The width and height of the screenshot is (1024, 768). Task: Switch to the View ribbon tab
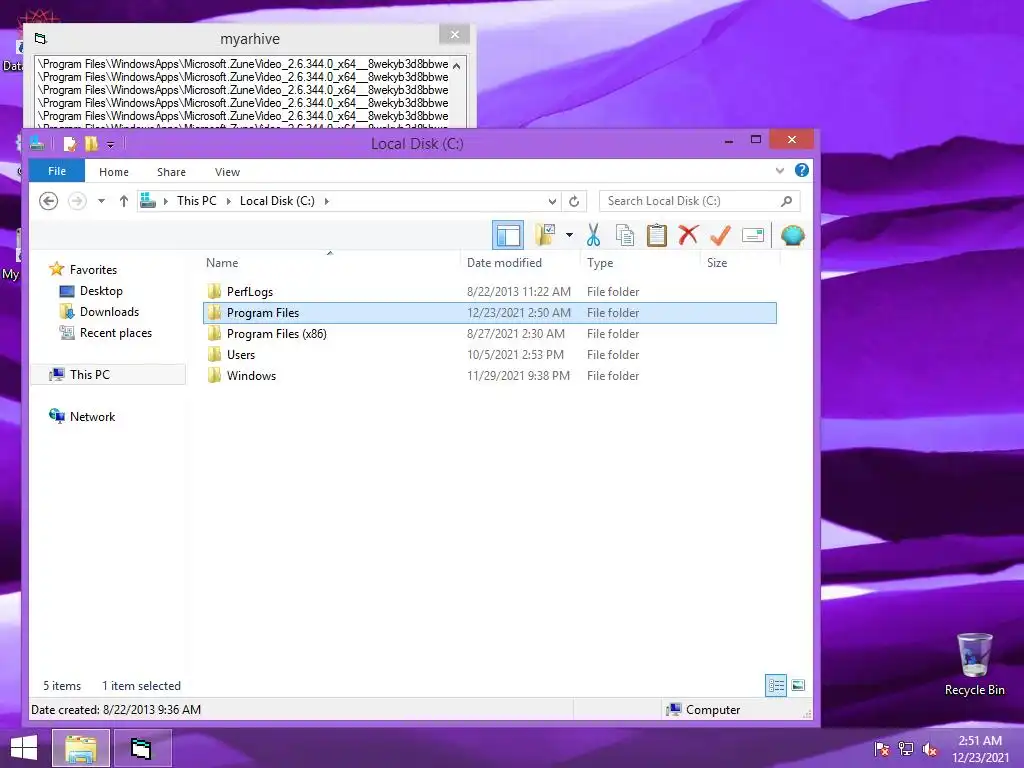pyautogui.click(x=227, y=172)
